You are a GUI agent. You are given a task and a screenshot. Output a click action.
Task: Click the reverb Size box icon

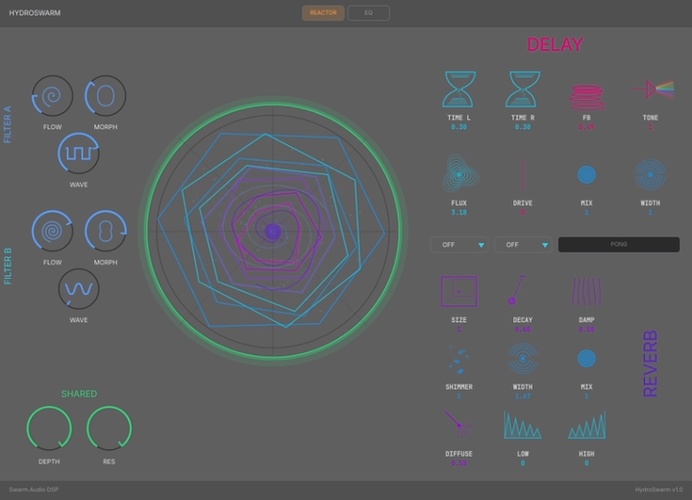pos(459,291)
